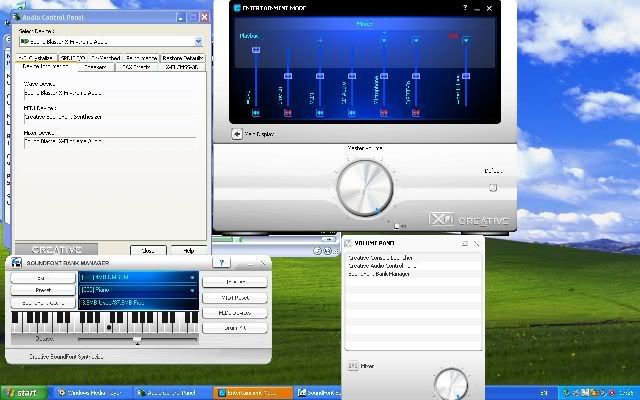Click the memory used/free readout in SoundFont Bank Manager
This screenshot has height=400, width=640.
point(138,303)
